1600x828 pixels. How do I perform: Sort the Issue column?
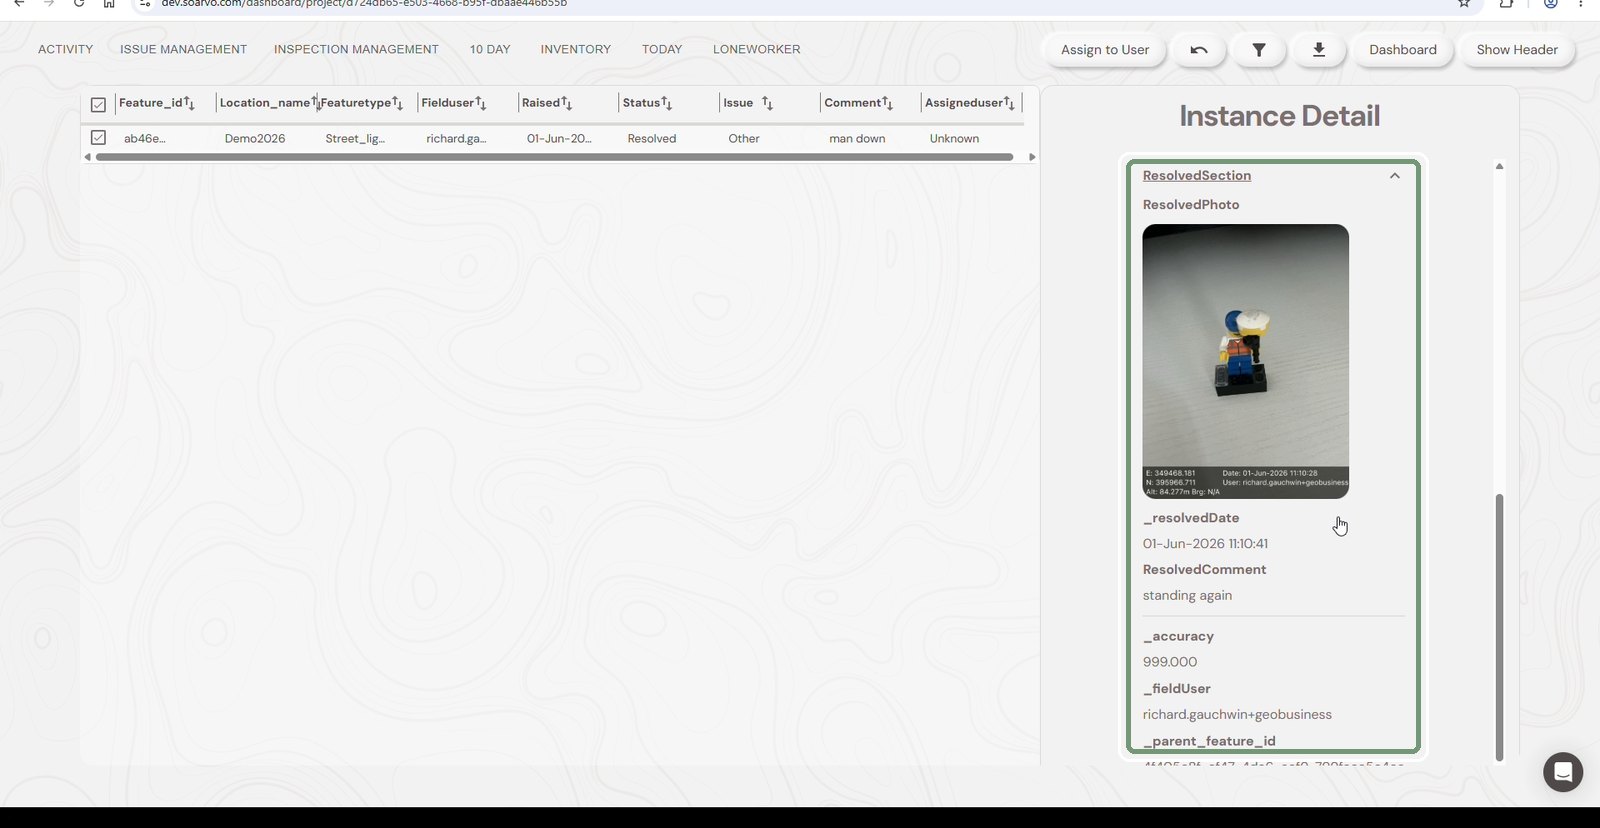767,103
